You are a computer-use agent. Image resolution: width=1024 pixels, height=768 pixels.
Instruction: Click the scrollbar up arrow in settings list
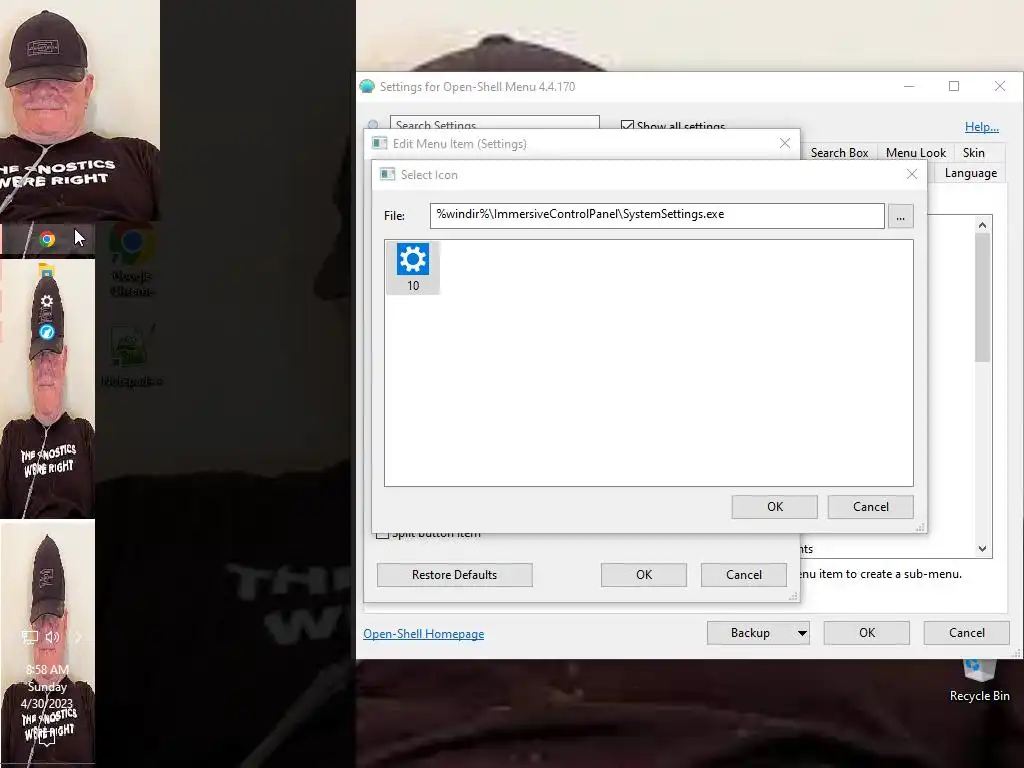tap(982, 225)
